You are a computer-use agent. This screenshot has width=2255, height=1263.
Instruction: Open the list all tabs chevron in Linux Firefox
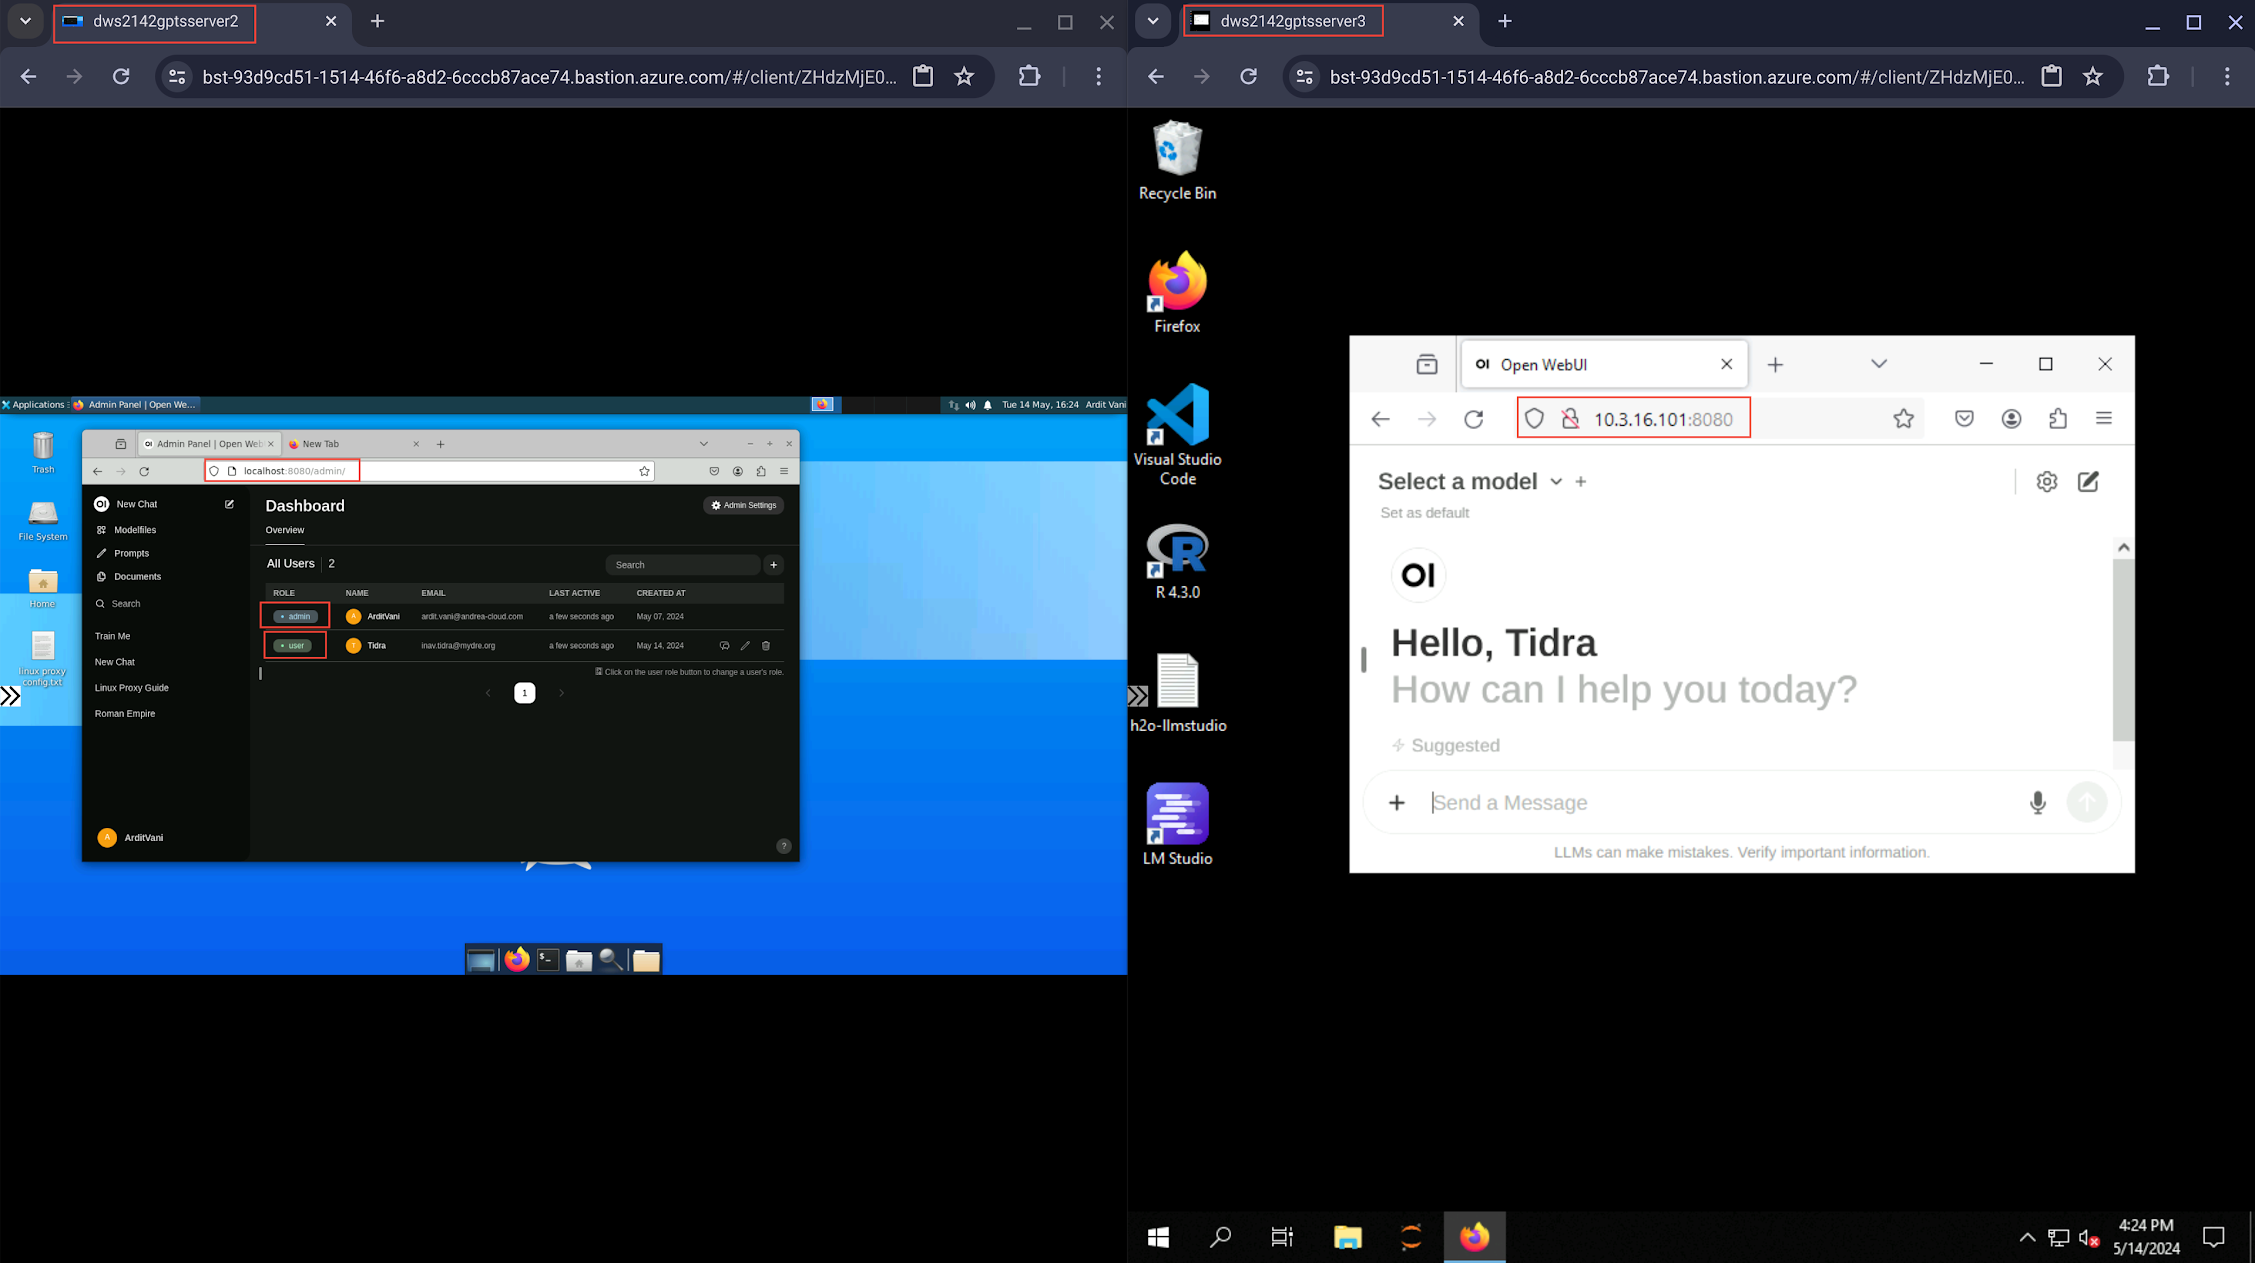tap(704, 444)
